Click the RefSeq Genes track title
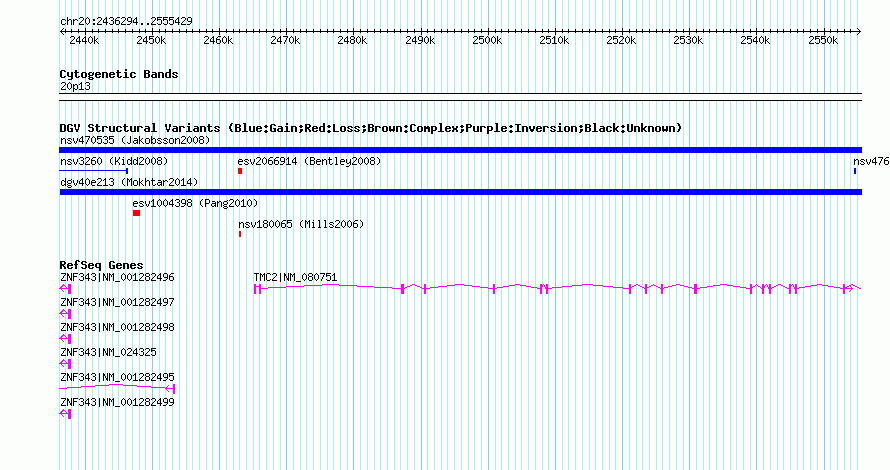 point(101,265)
